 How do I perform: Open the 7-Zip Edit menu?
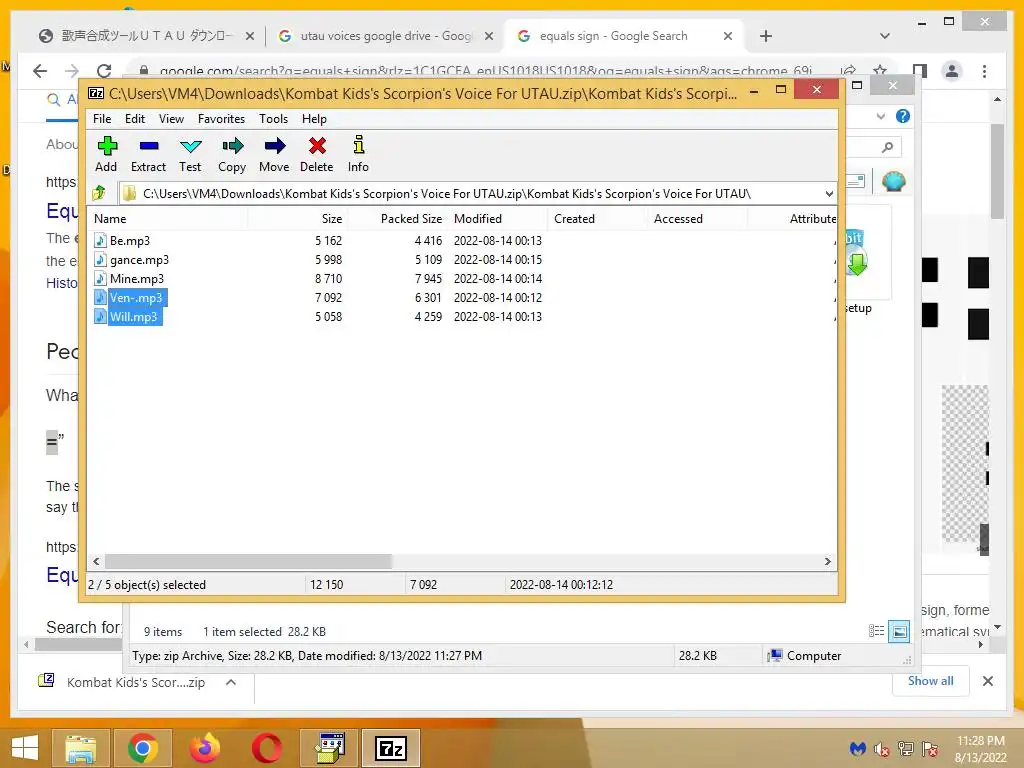[135, 119]
